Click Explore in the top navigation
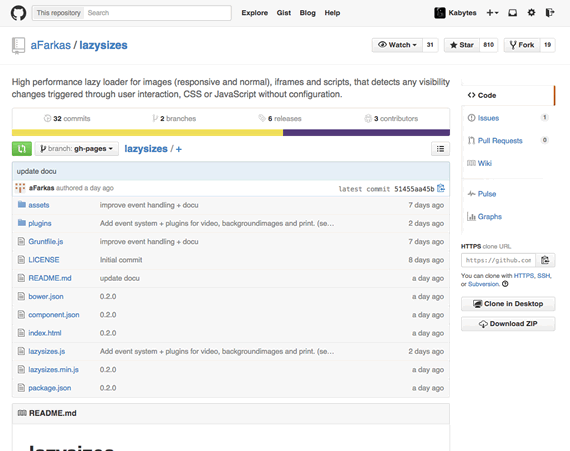The height and width of the screenshot is (451, 570). click(254, 13)
